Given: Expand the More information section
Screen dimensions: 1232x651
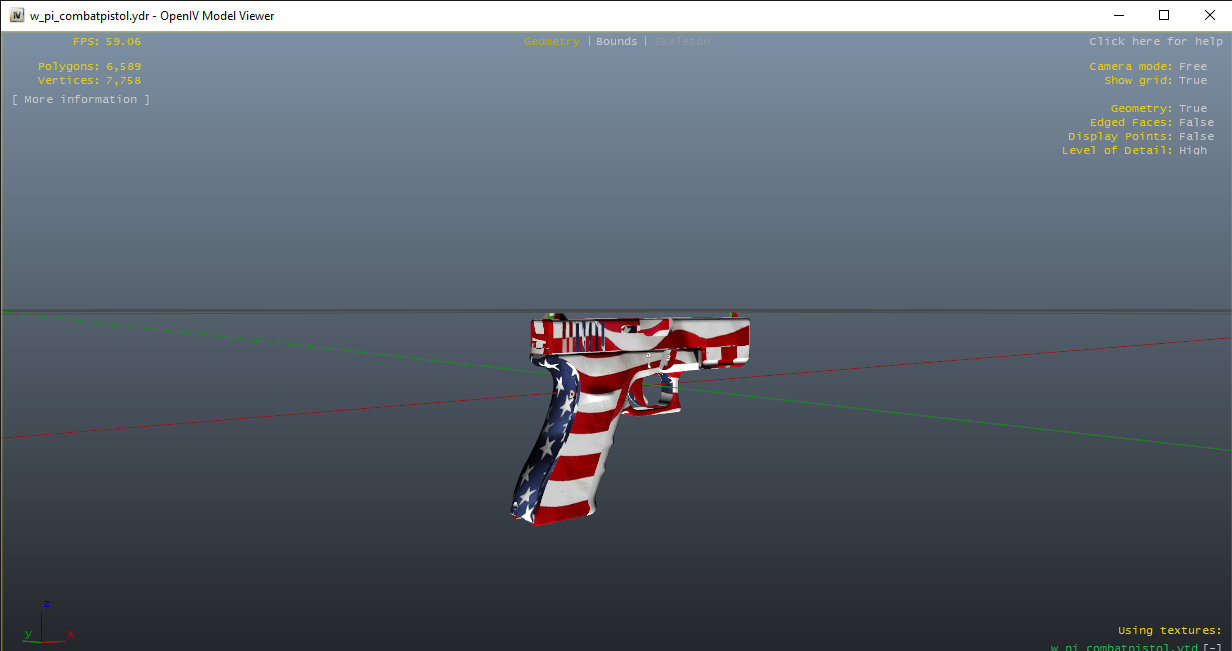Looking at the screenshot, I should click(81, 100).
